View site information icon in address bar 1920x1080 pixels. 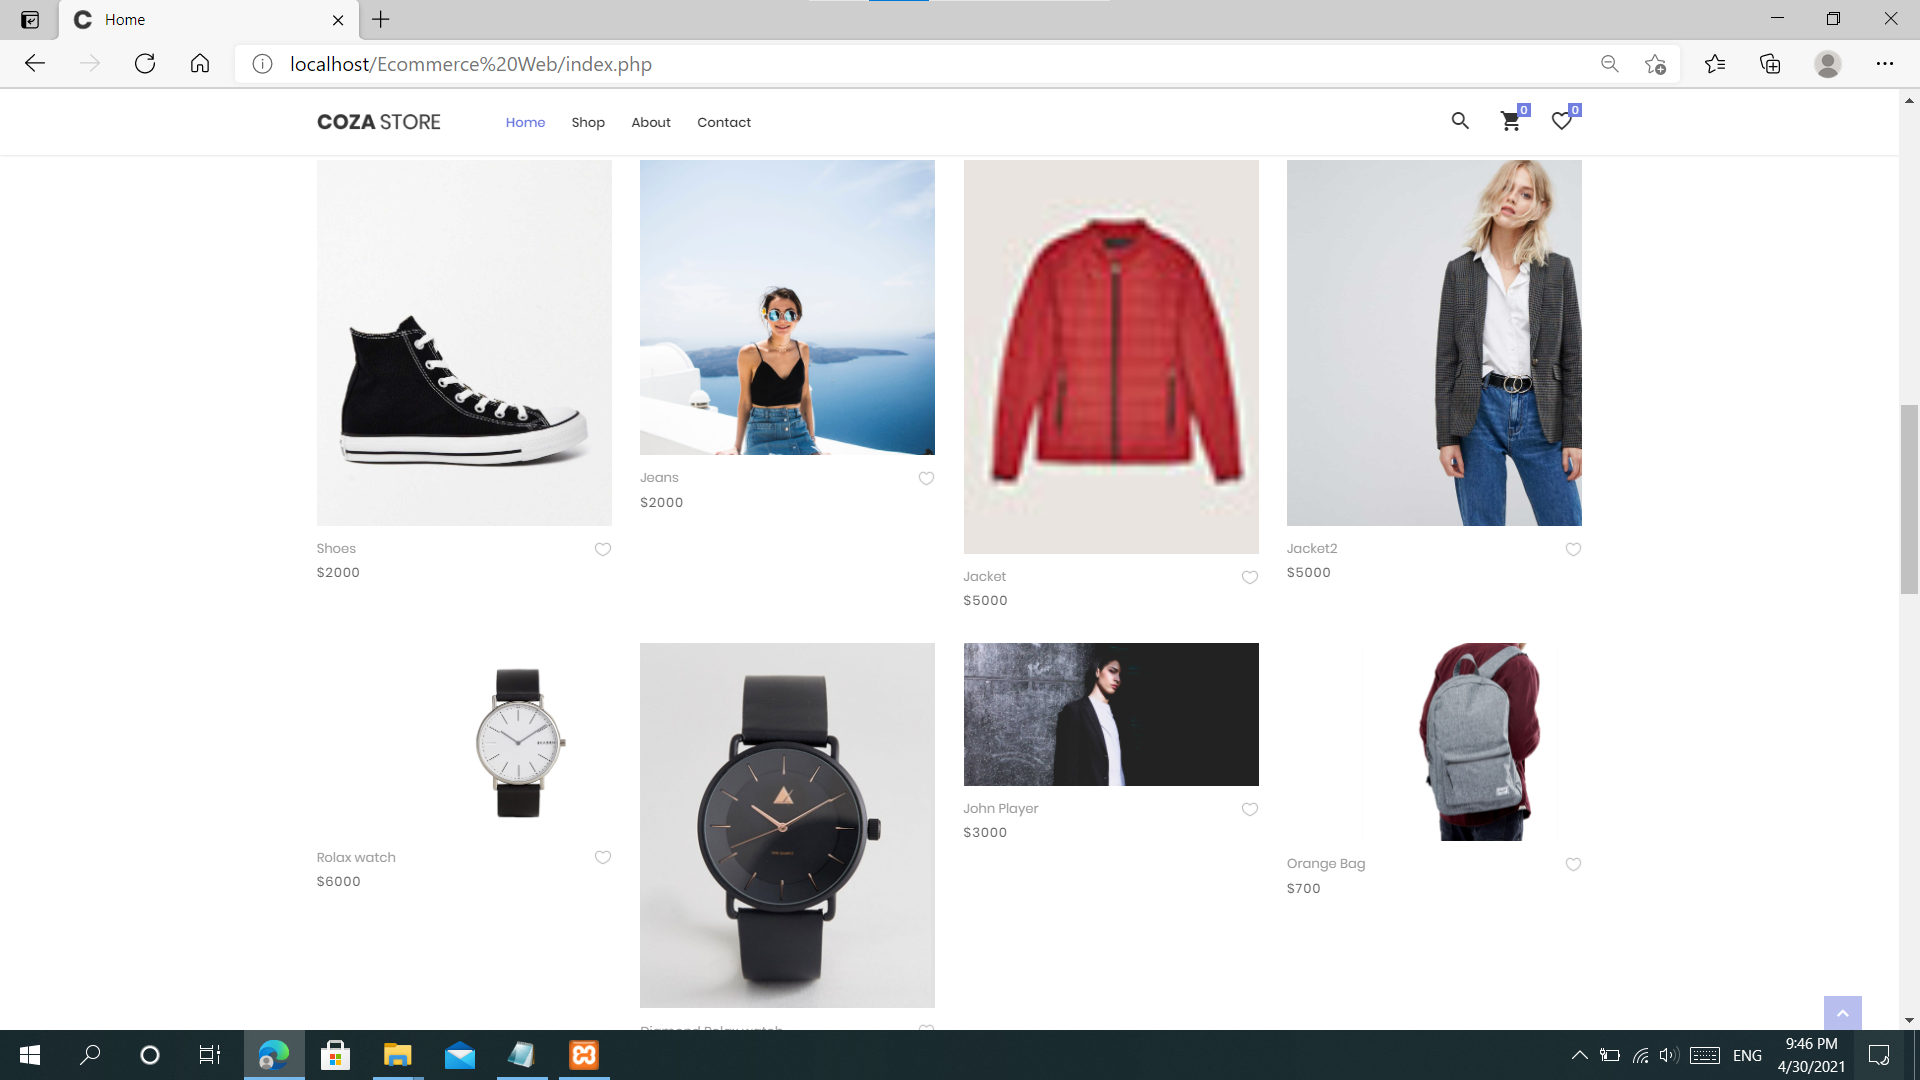262,64
